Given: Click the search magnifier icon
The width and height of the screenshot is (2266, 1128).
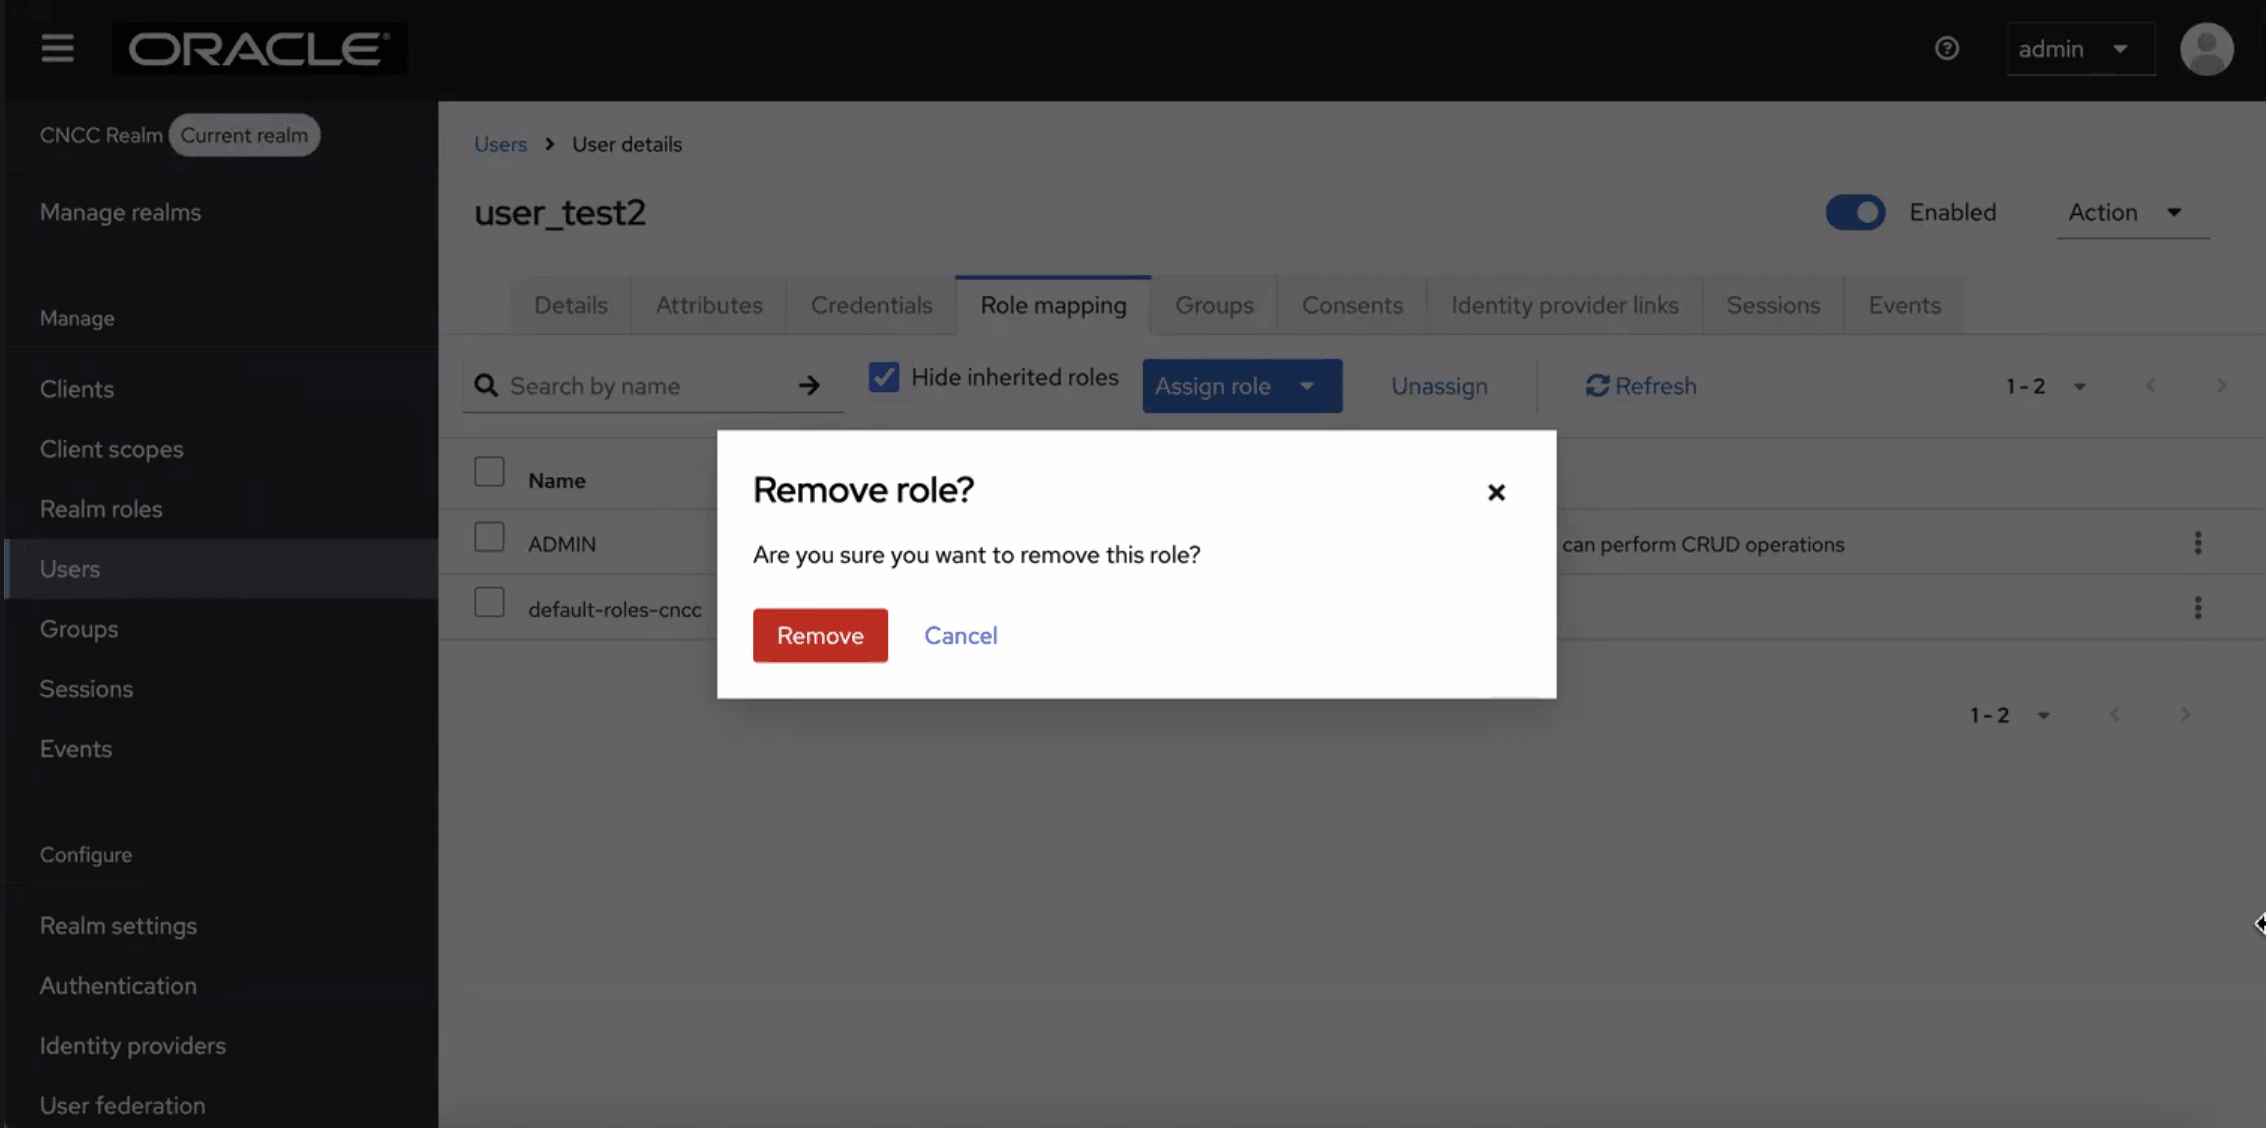Looking at the screenshot, I should click(x=486, y=386).
